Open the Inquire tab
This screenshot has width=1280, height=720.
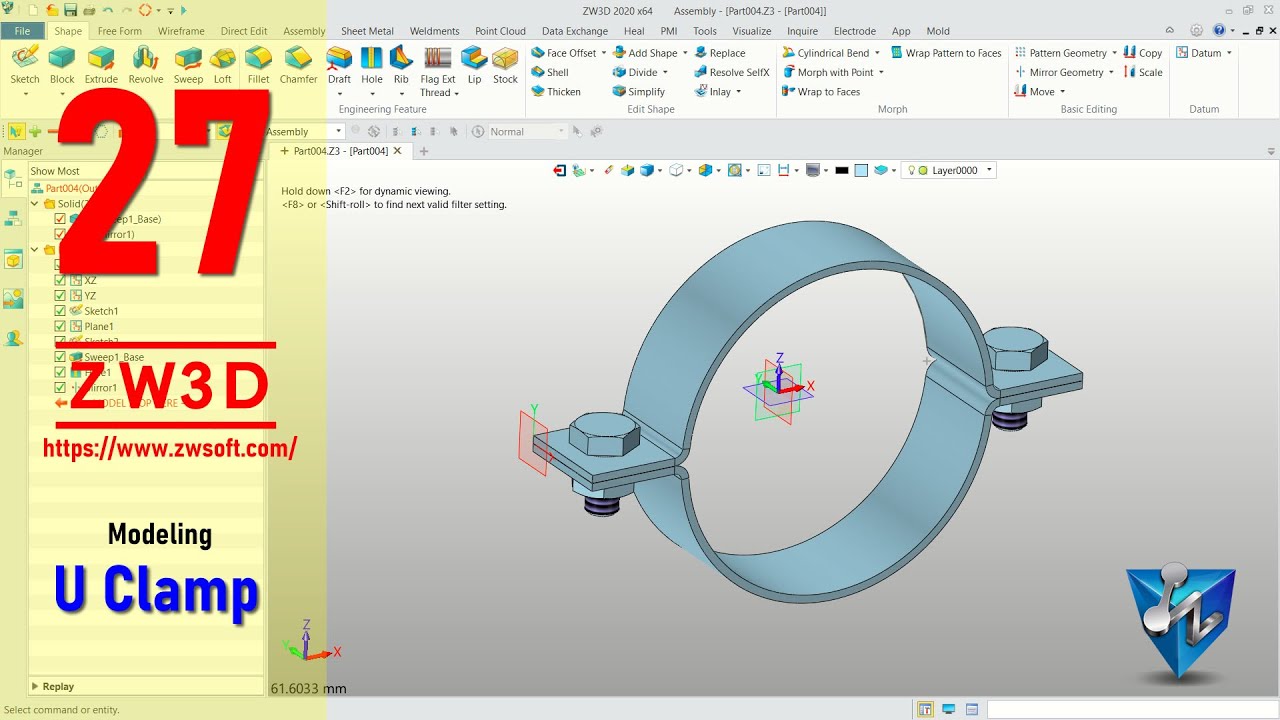pos(802,31)
